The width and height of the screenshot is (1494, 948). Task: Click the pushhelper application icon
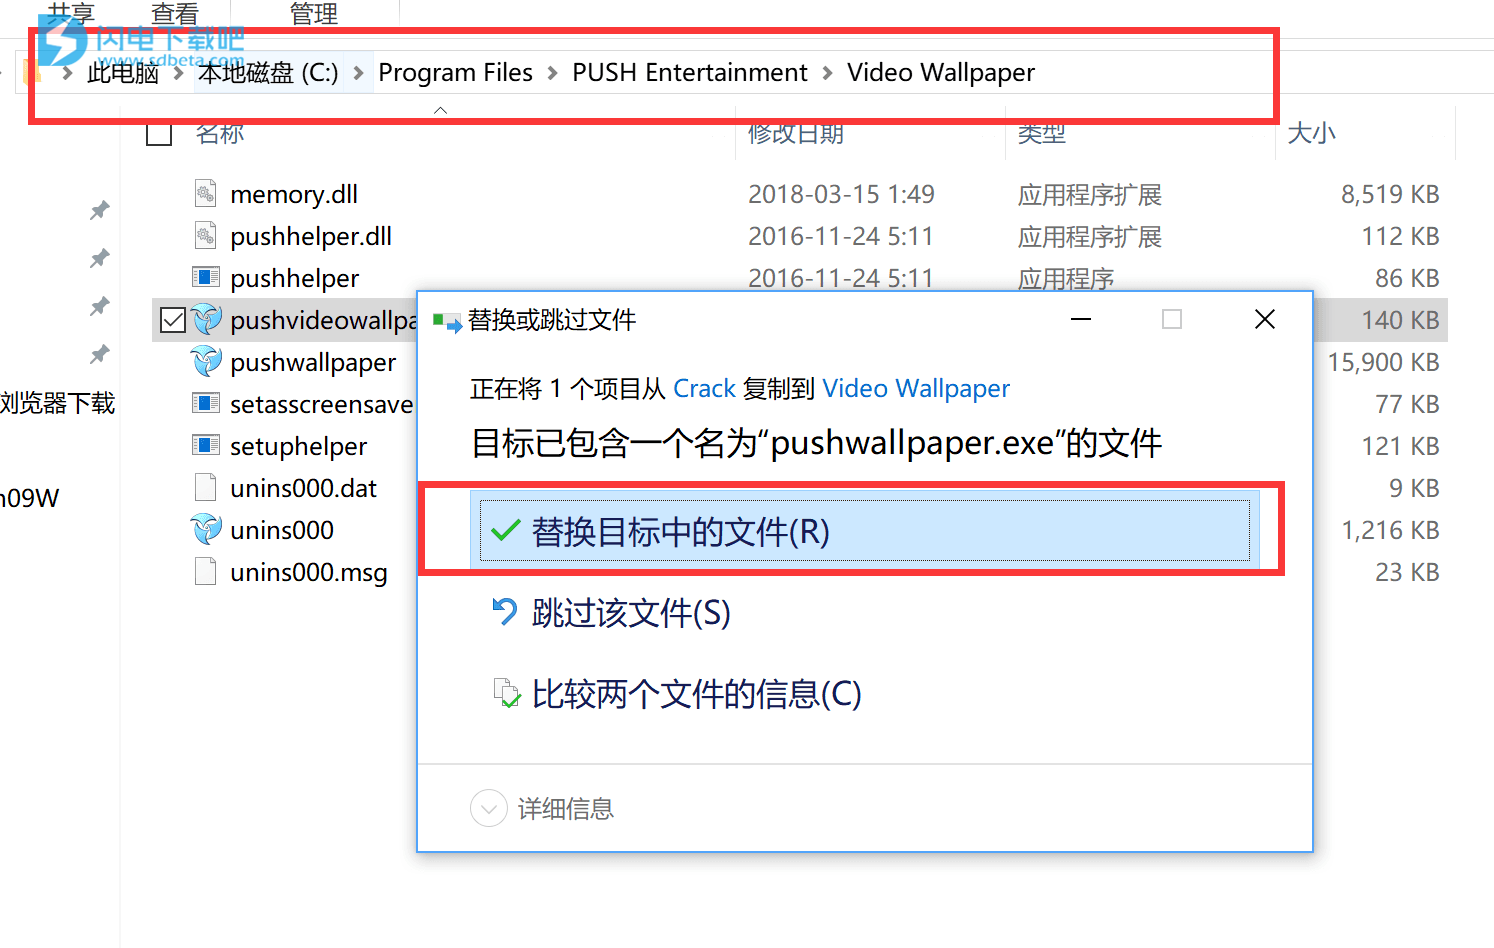click(205, 277)
